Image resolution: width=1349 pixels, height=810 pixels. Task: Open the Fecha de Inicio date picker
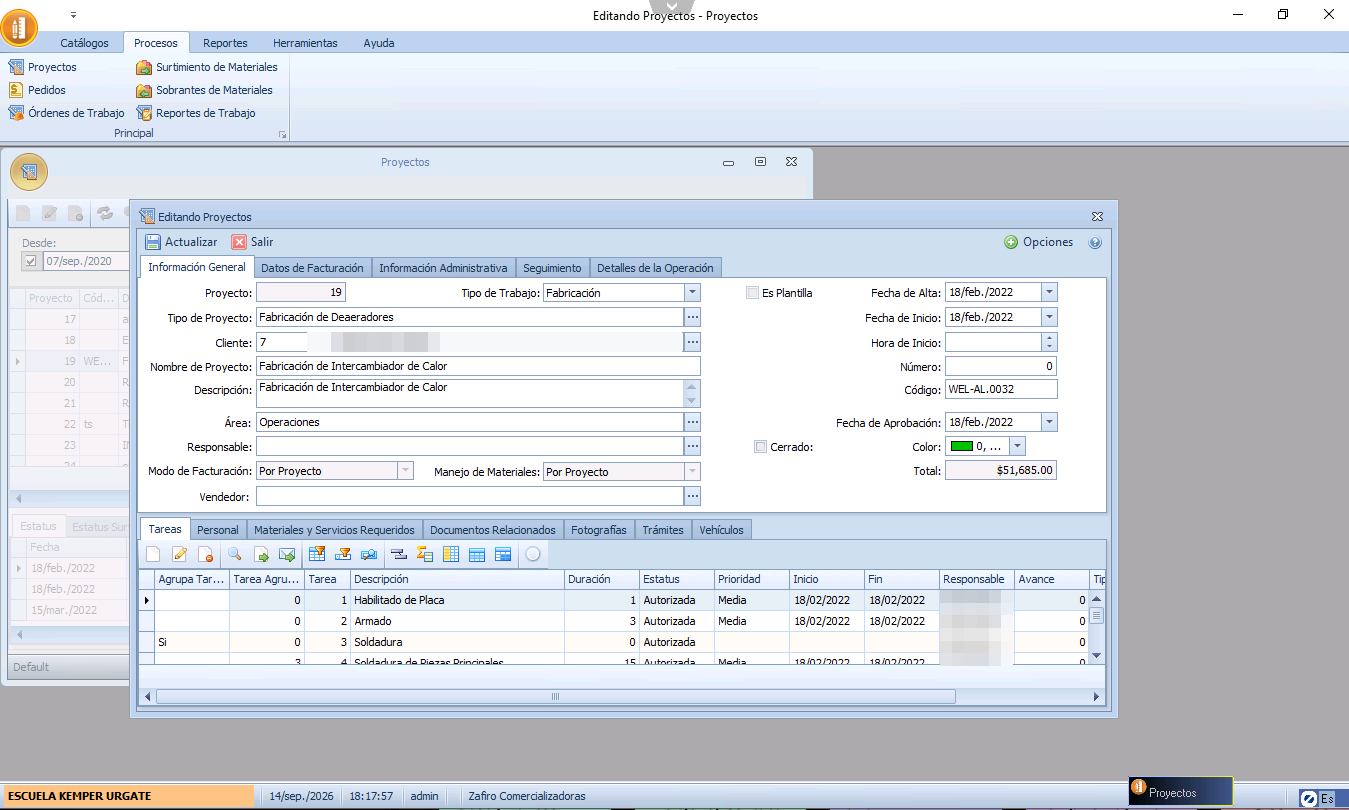point(1049,317)
